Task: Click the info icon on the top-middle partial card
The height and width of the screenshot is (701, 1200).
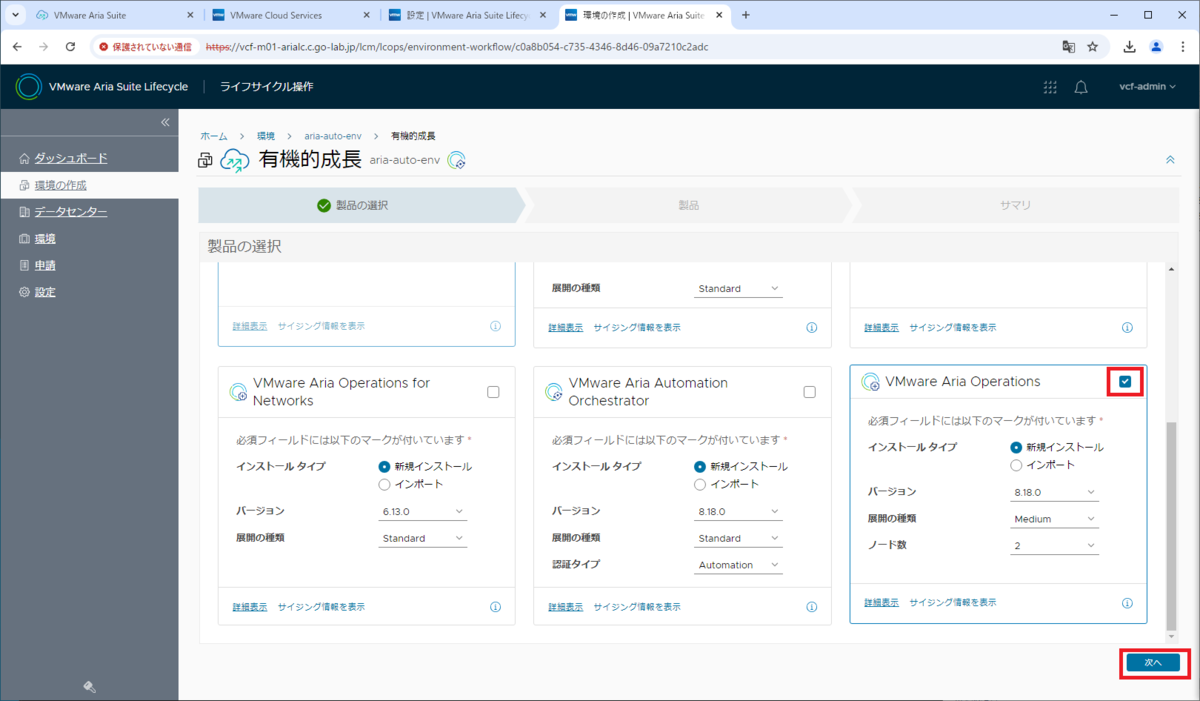Action: click(811, 328)
